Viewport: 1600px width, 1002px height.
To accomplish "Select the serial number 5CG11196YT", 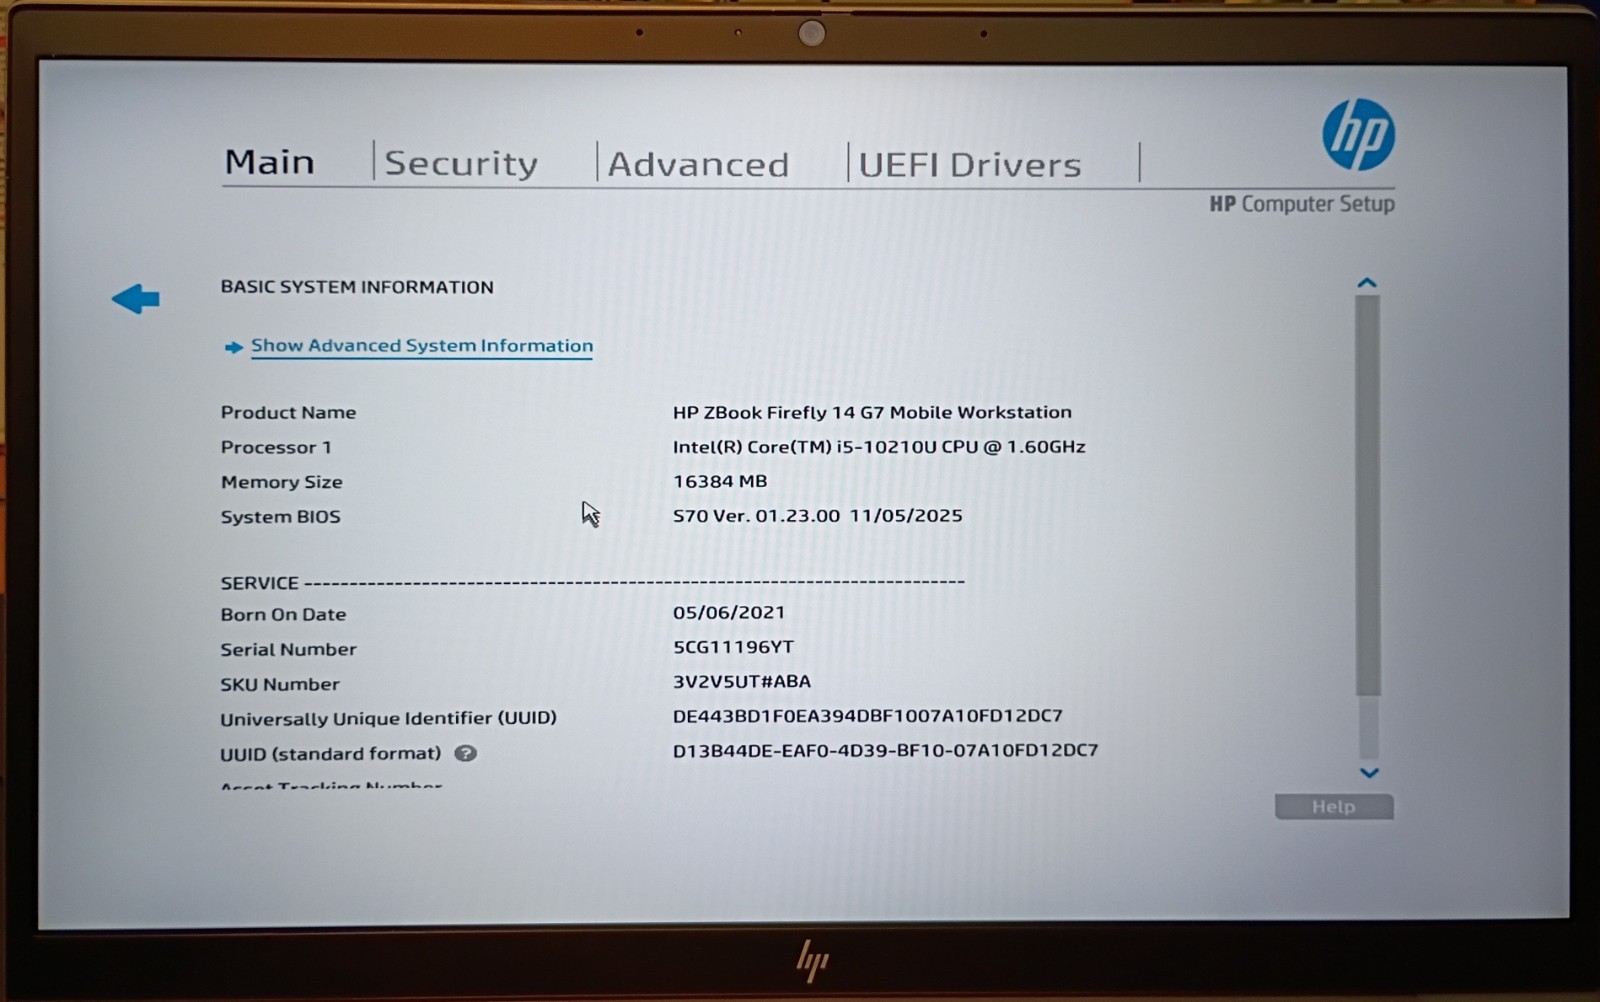I will click(x=733, y=647).
